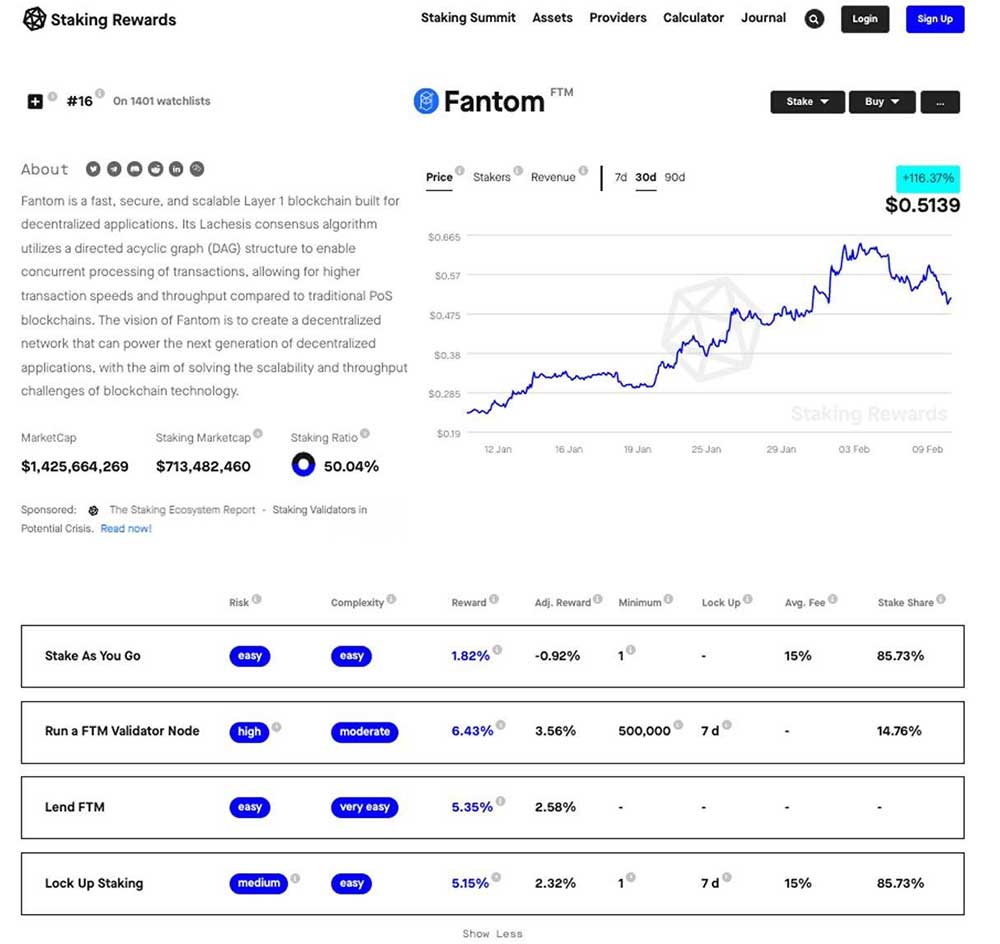Click the Staking Rewards logo icon
The width and height of the screenshot is (1000, 944).
(34, 19)
